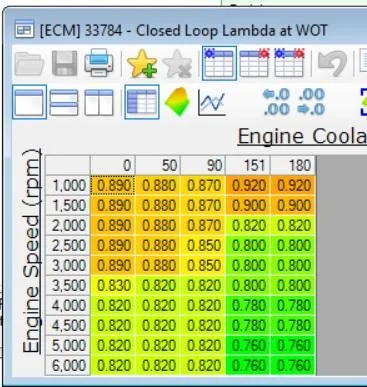
Task: Select the 90 coolant column header
Action: coord(203,165)
